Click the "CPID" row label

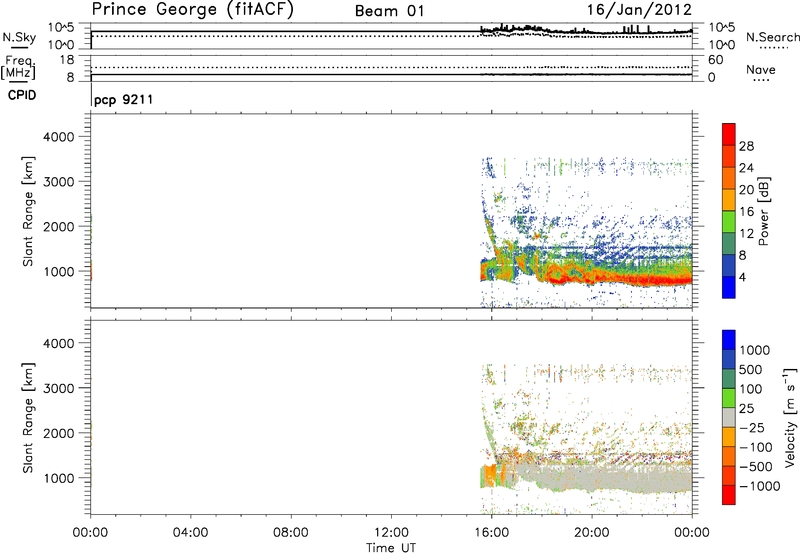[22, 95]
